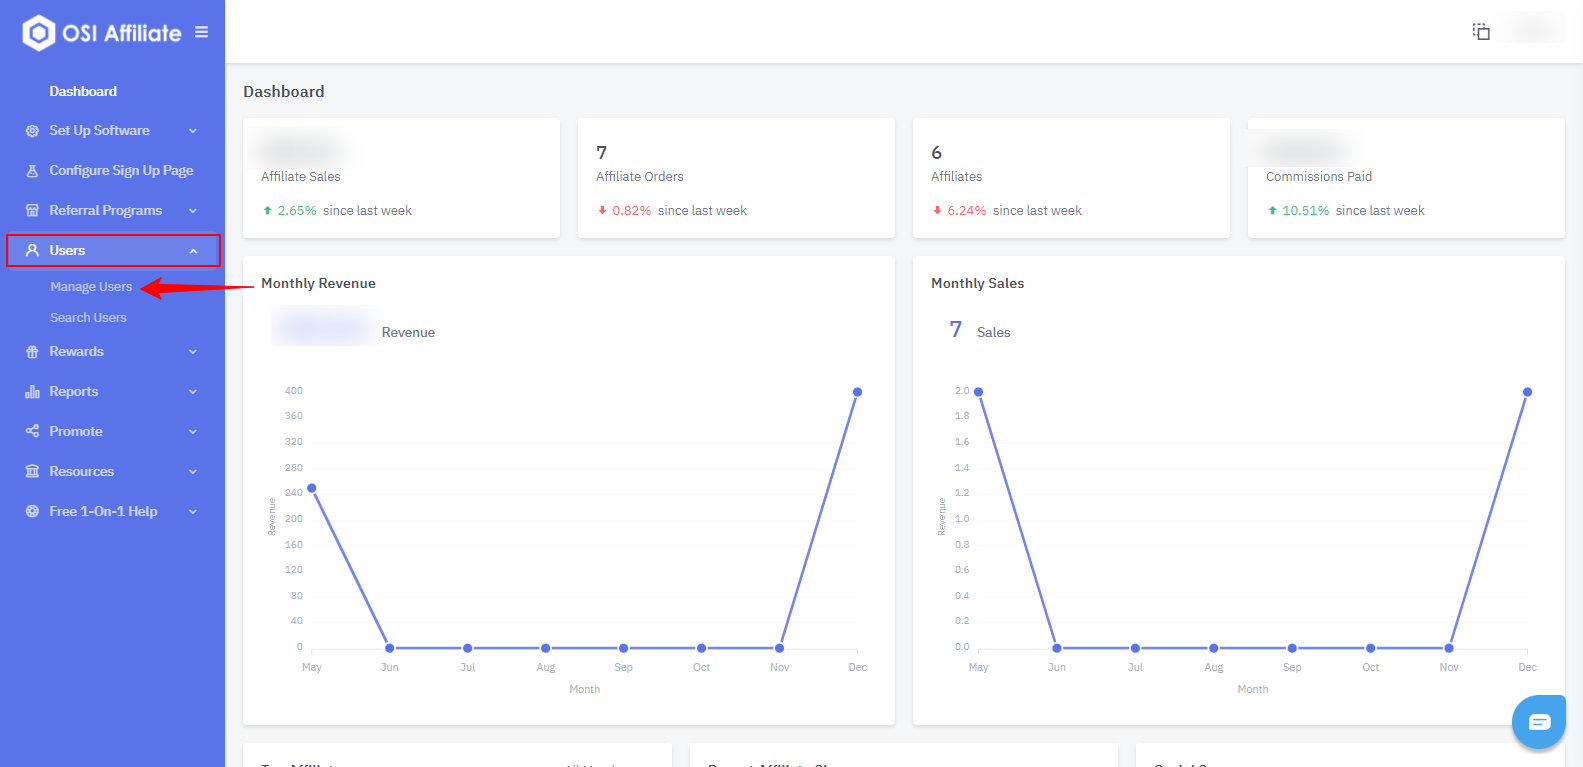Click the OSI Affiliate hexagon logo
The height and width of the screenshot is (767, 1583).
click(x=38, y=33)
